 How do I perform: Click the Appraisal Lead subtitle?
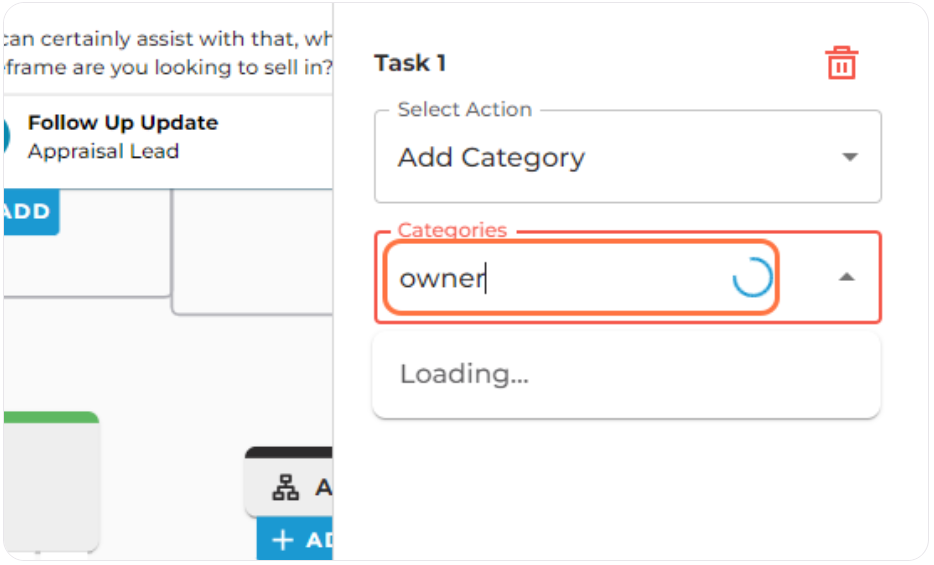click(x=103, y=151)
